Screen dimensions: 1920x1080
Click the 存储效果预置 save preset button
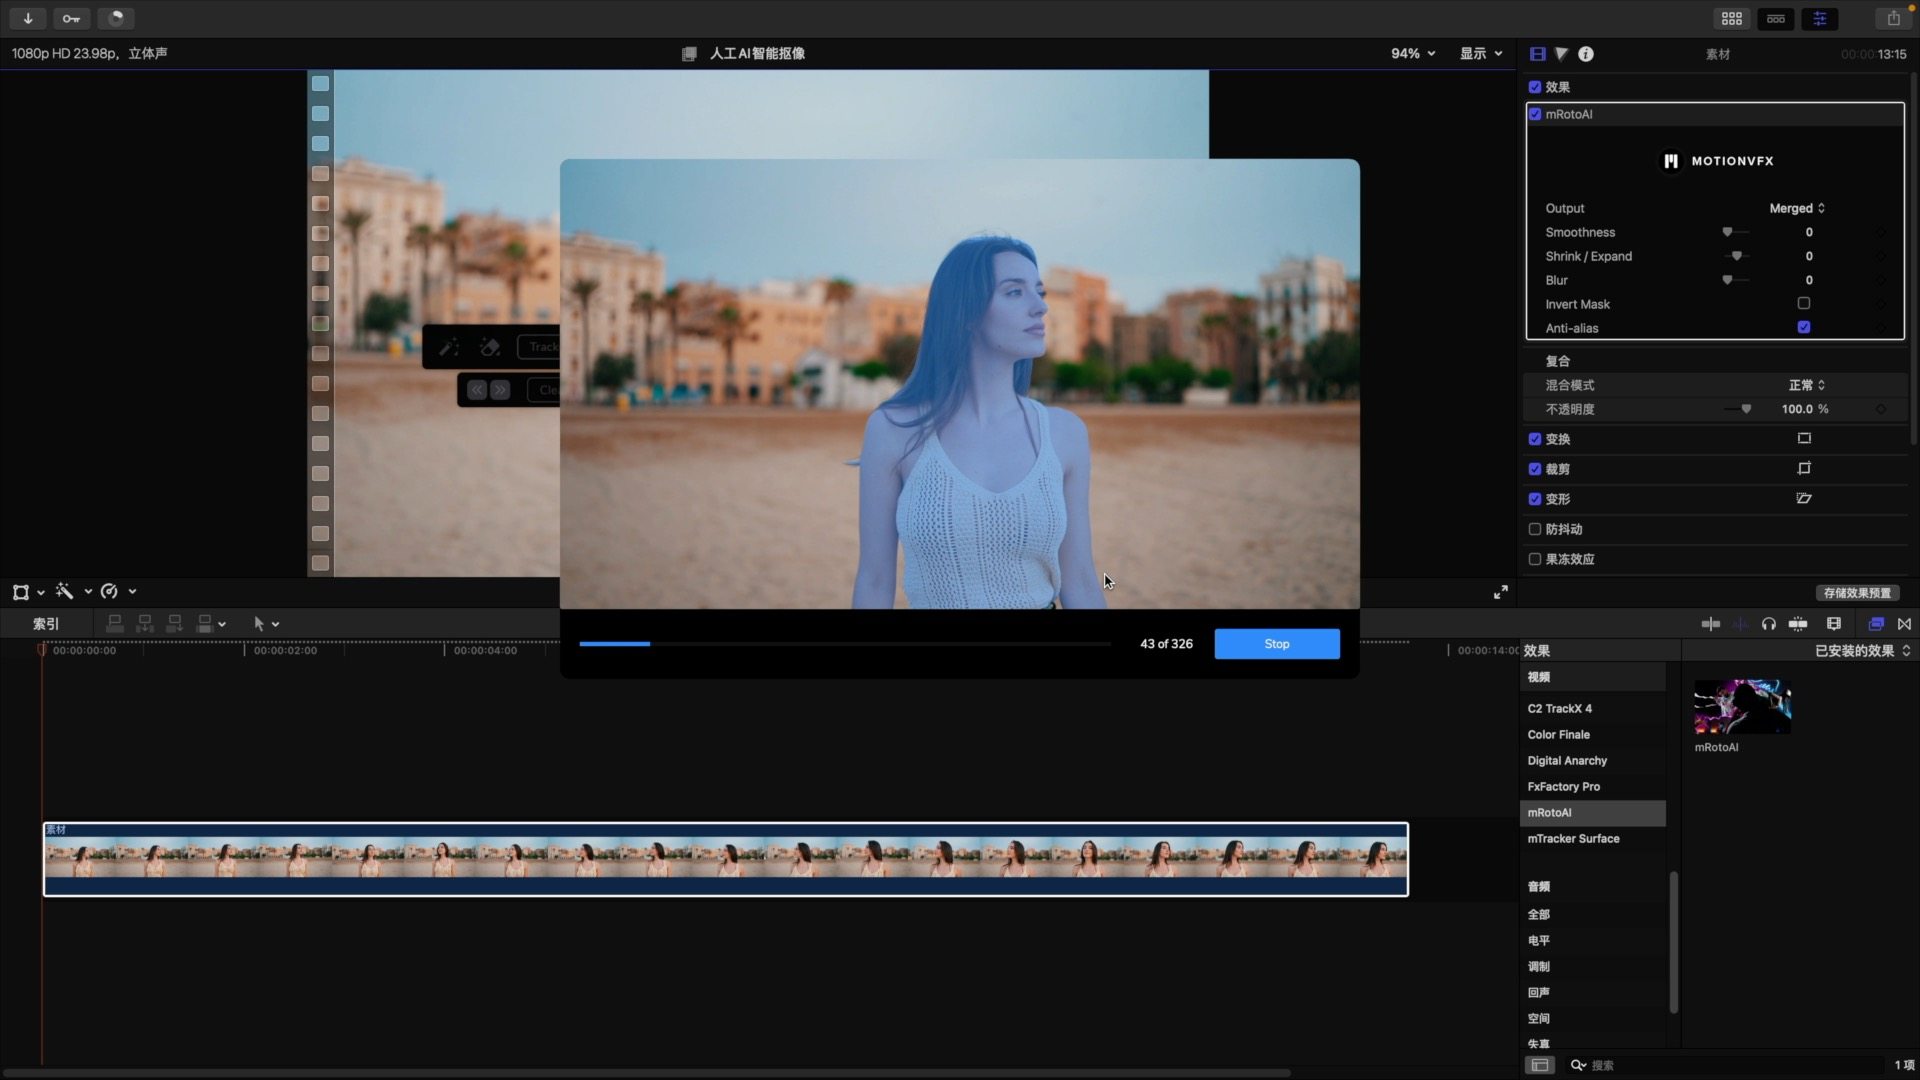(x=1856, y=593)
